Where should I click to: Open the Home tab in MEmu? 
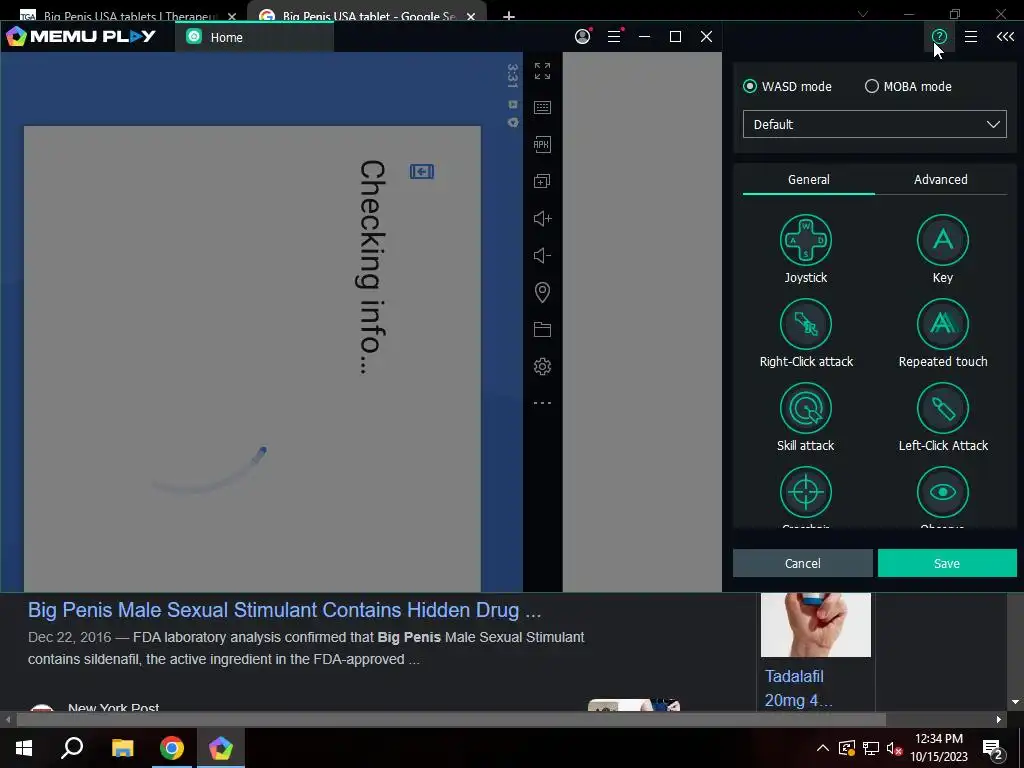pyautogui.click(x=254, y=37)
